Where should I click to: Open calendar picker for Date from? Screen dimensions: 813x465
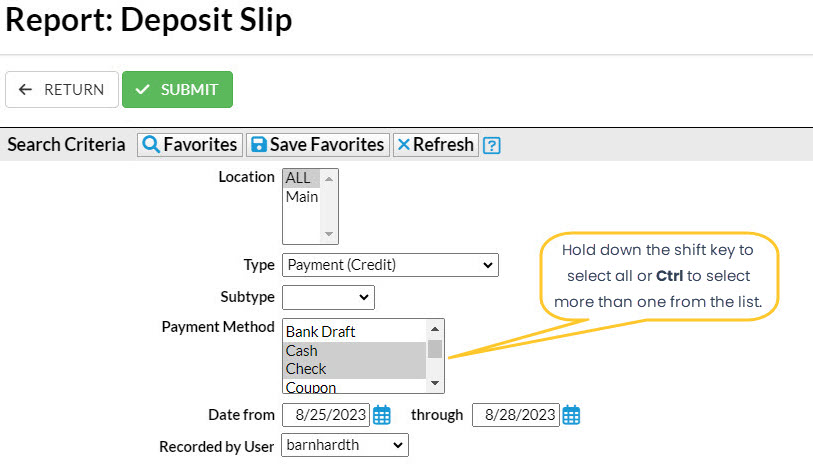381,414
